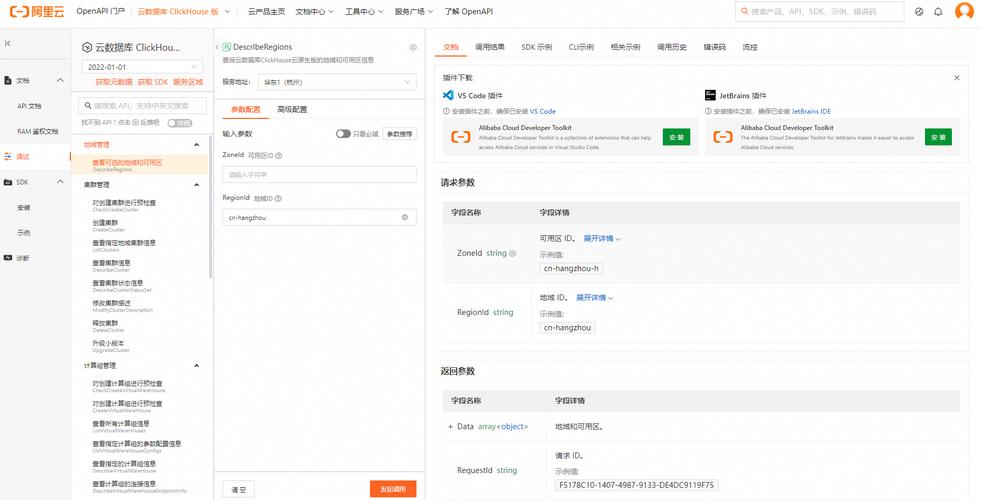The image size is (981, 500).
Task: Open the 2022-01-01 version dropdown
Action: (143, 67)
